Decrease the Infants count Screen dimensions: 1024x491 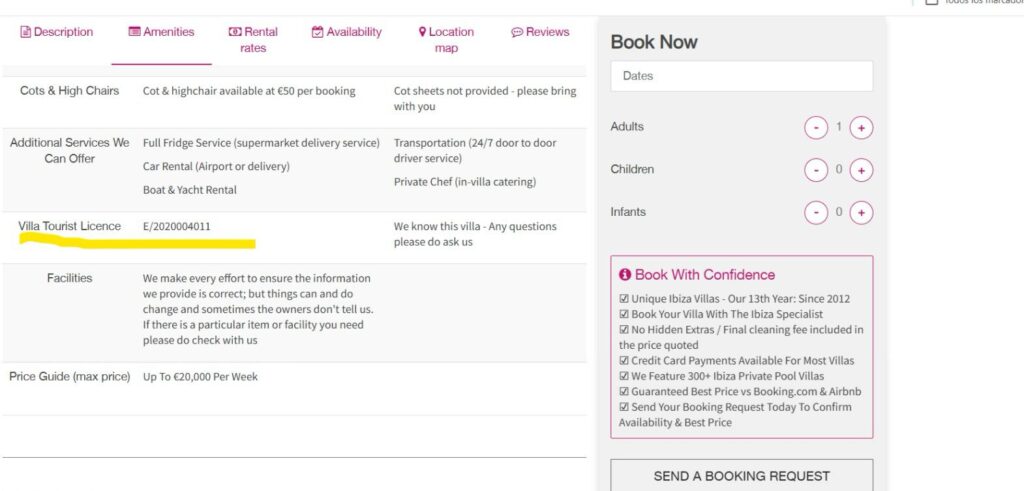click(x=816, y=212)
